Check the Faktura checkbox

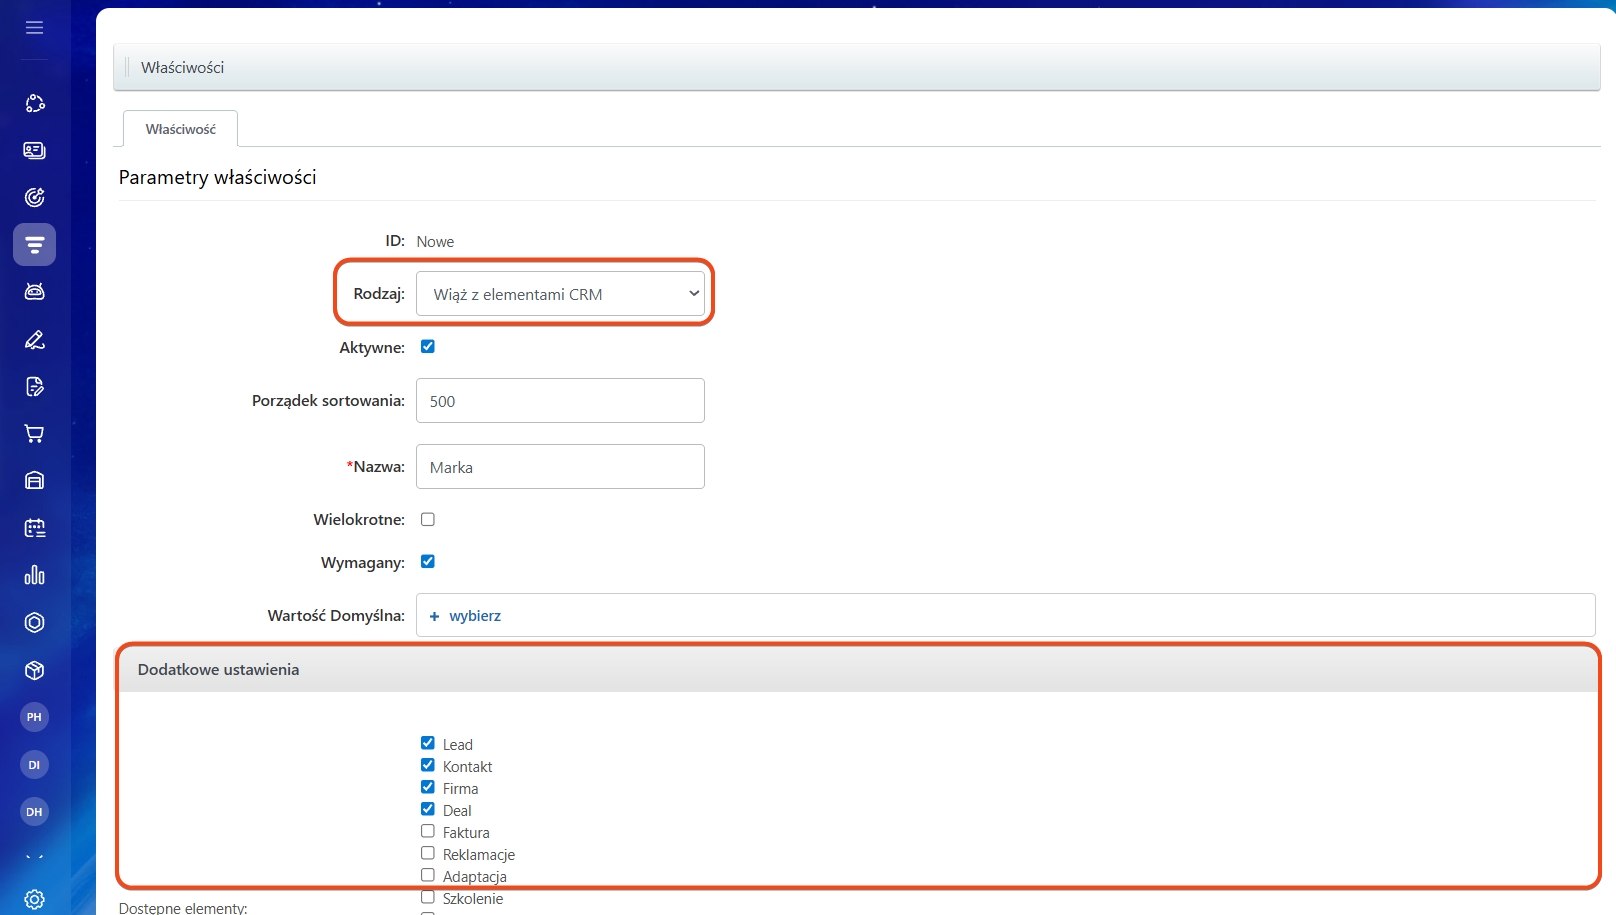click(x=428, y=831)
